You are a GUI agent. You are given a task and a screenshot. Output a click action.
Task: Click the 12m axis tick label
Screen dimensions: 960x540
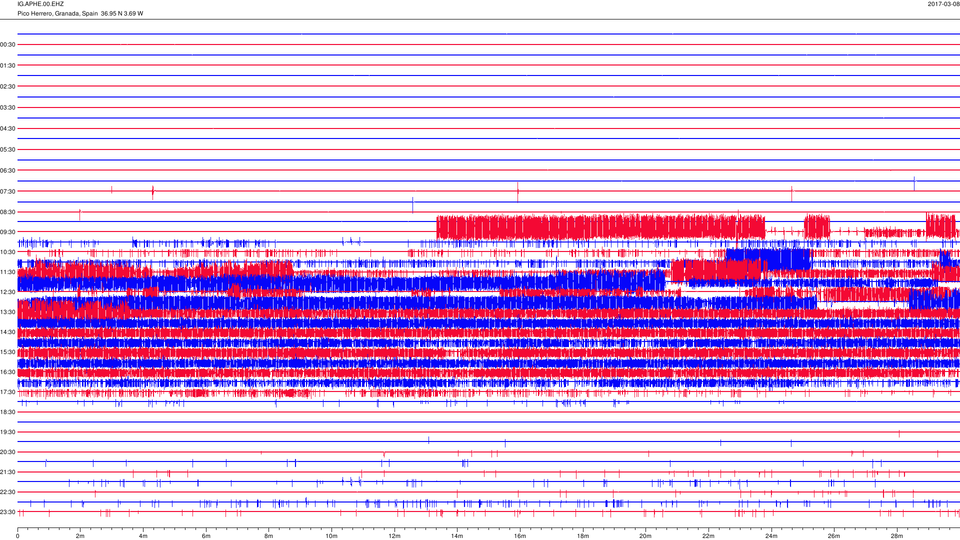pos(394,536)
